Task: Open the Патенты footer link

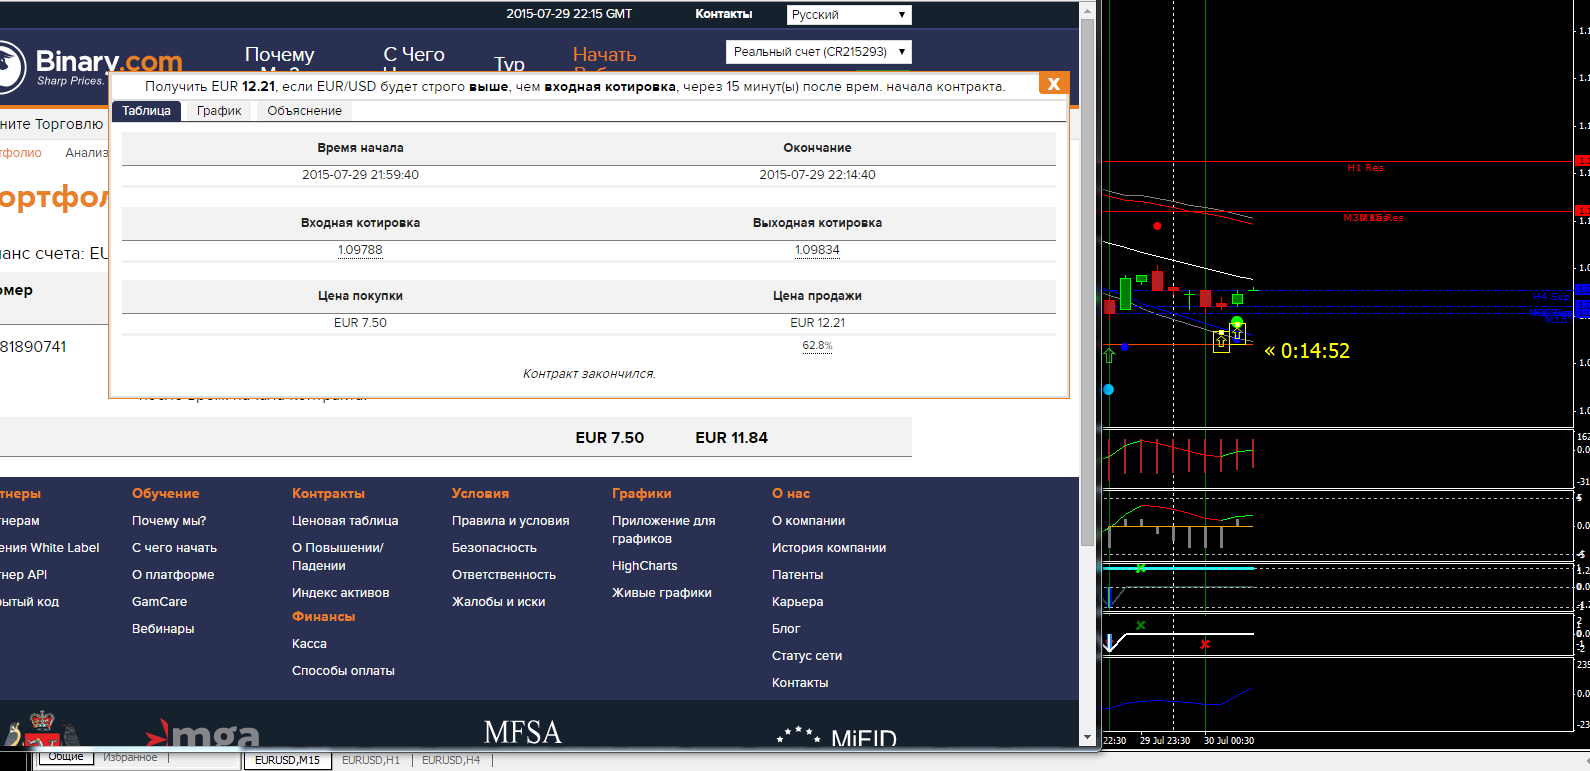Action: pyautogui.click(x=797, y=575)
